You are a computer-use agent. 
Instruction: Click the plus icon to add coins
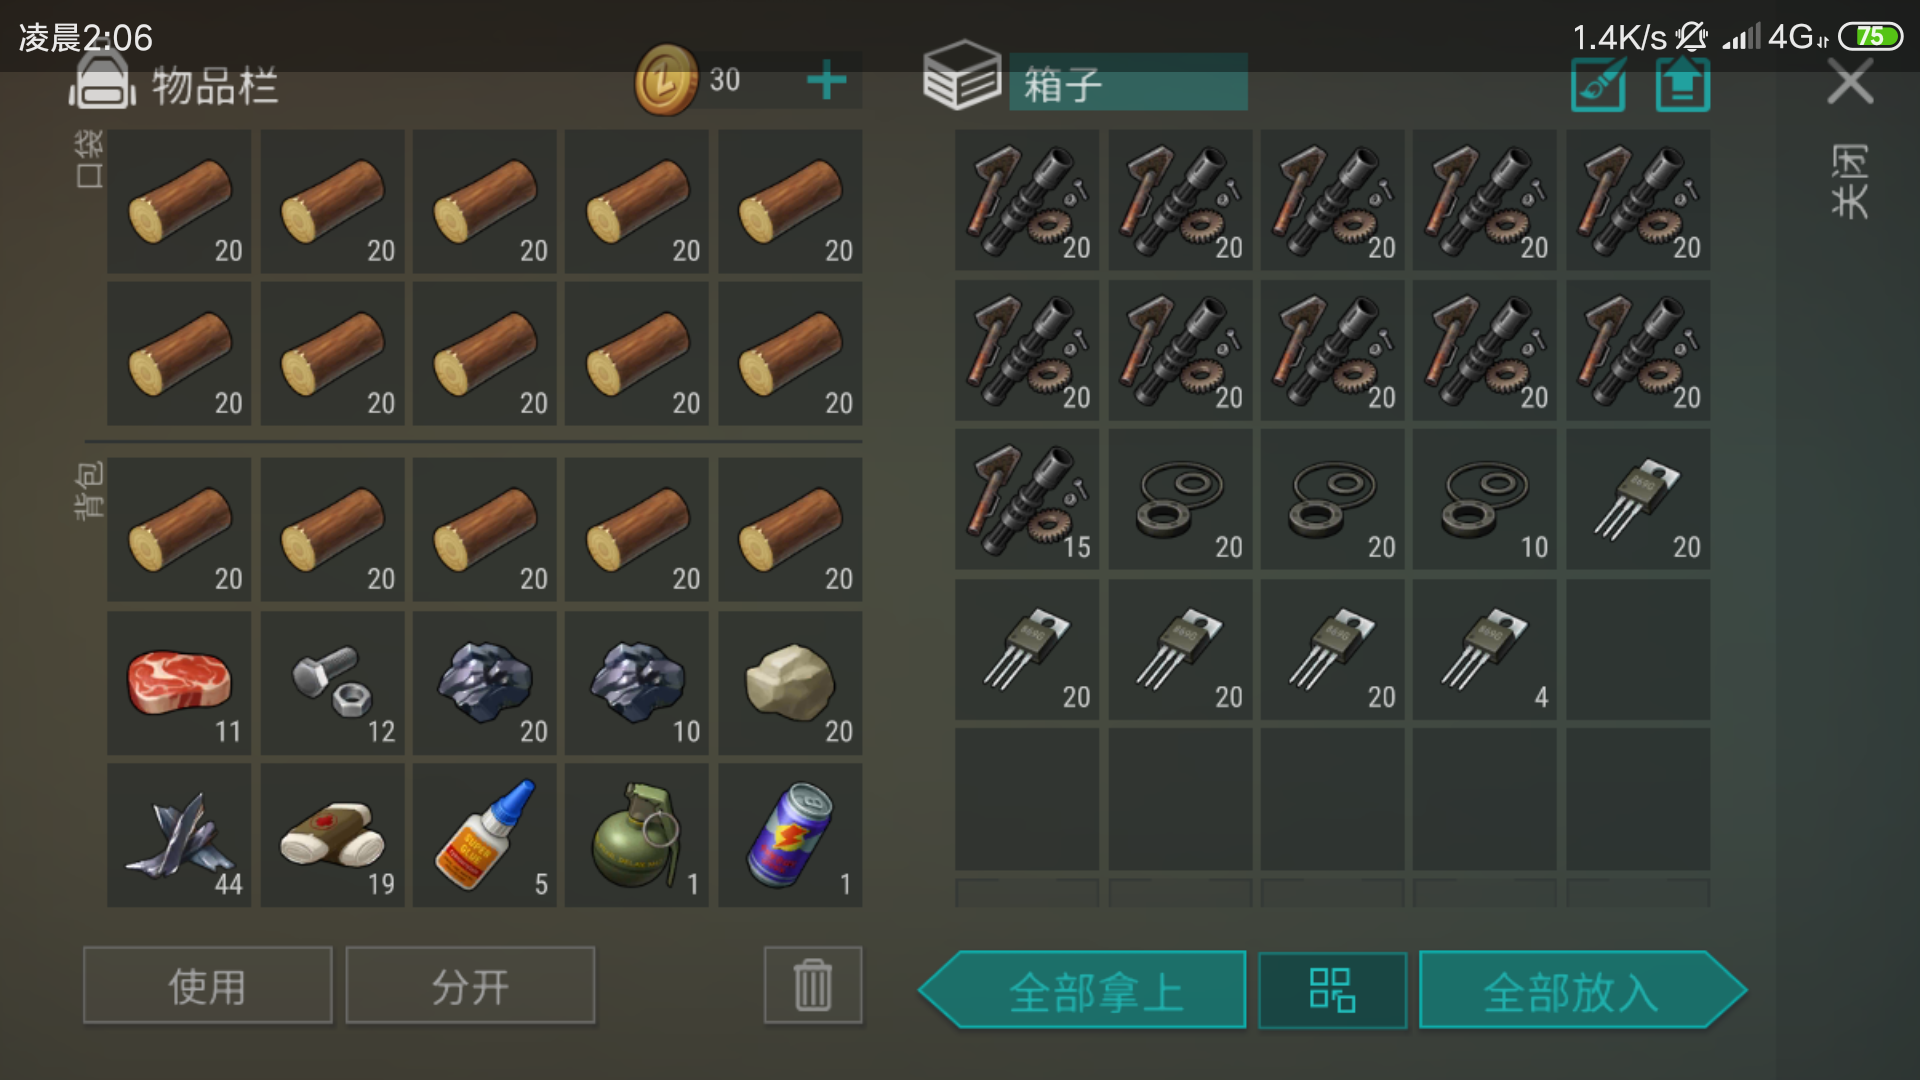click(x=826, y=80)
